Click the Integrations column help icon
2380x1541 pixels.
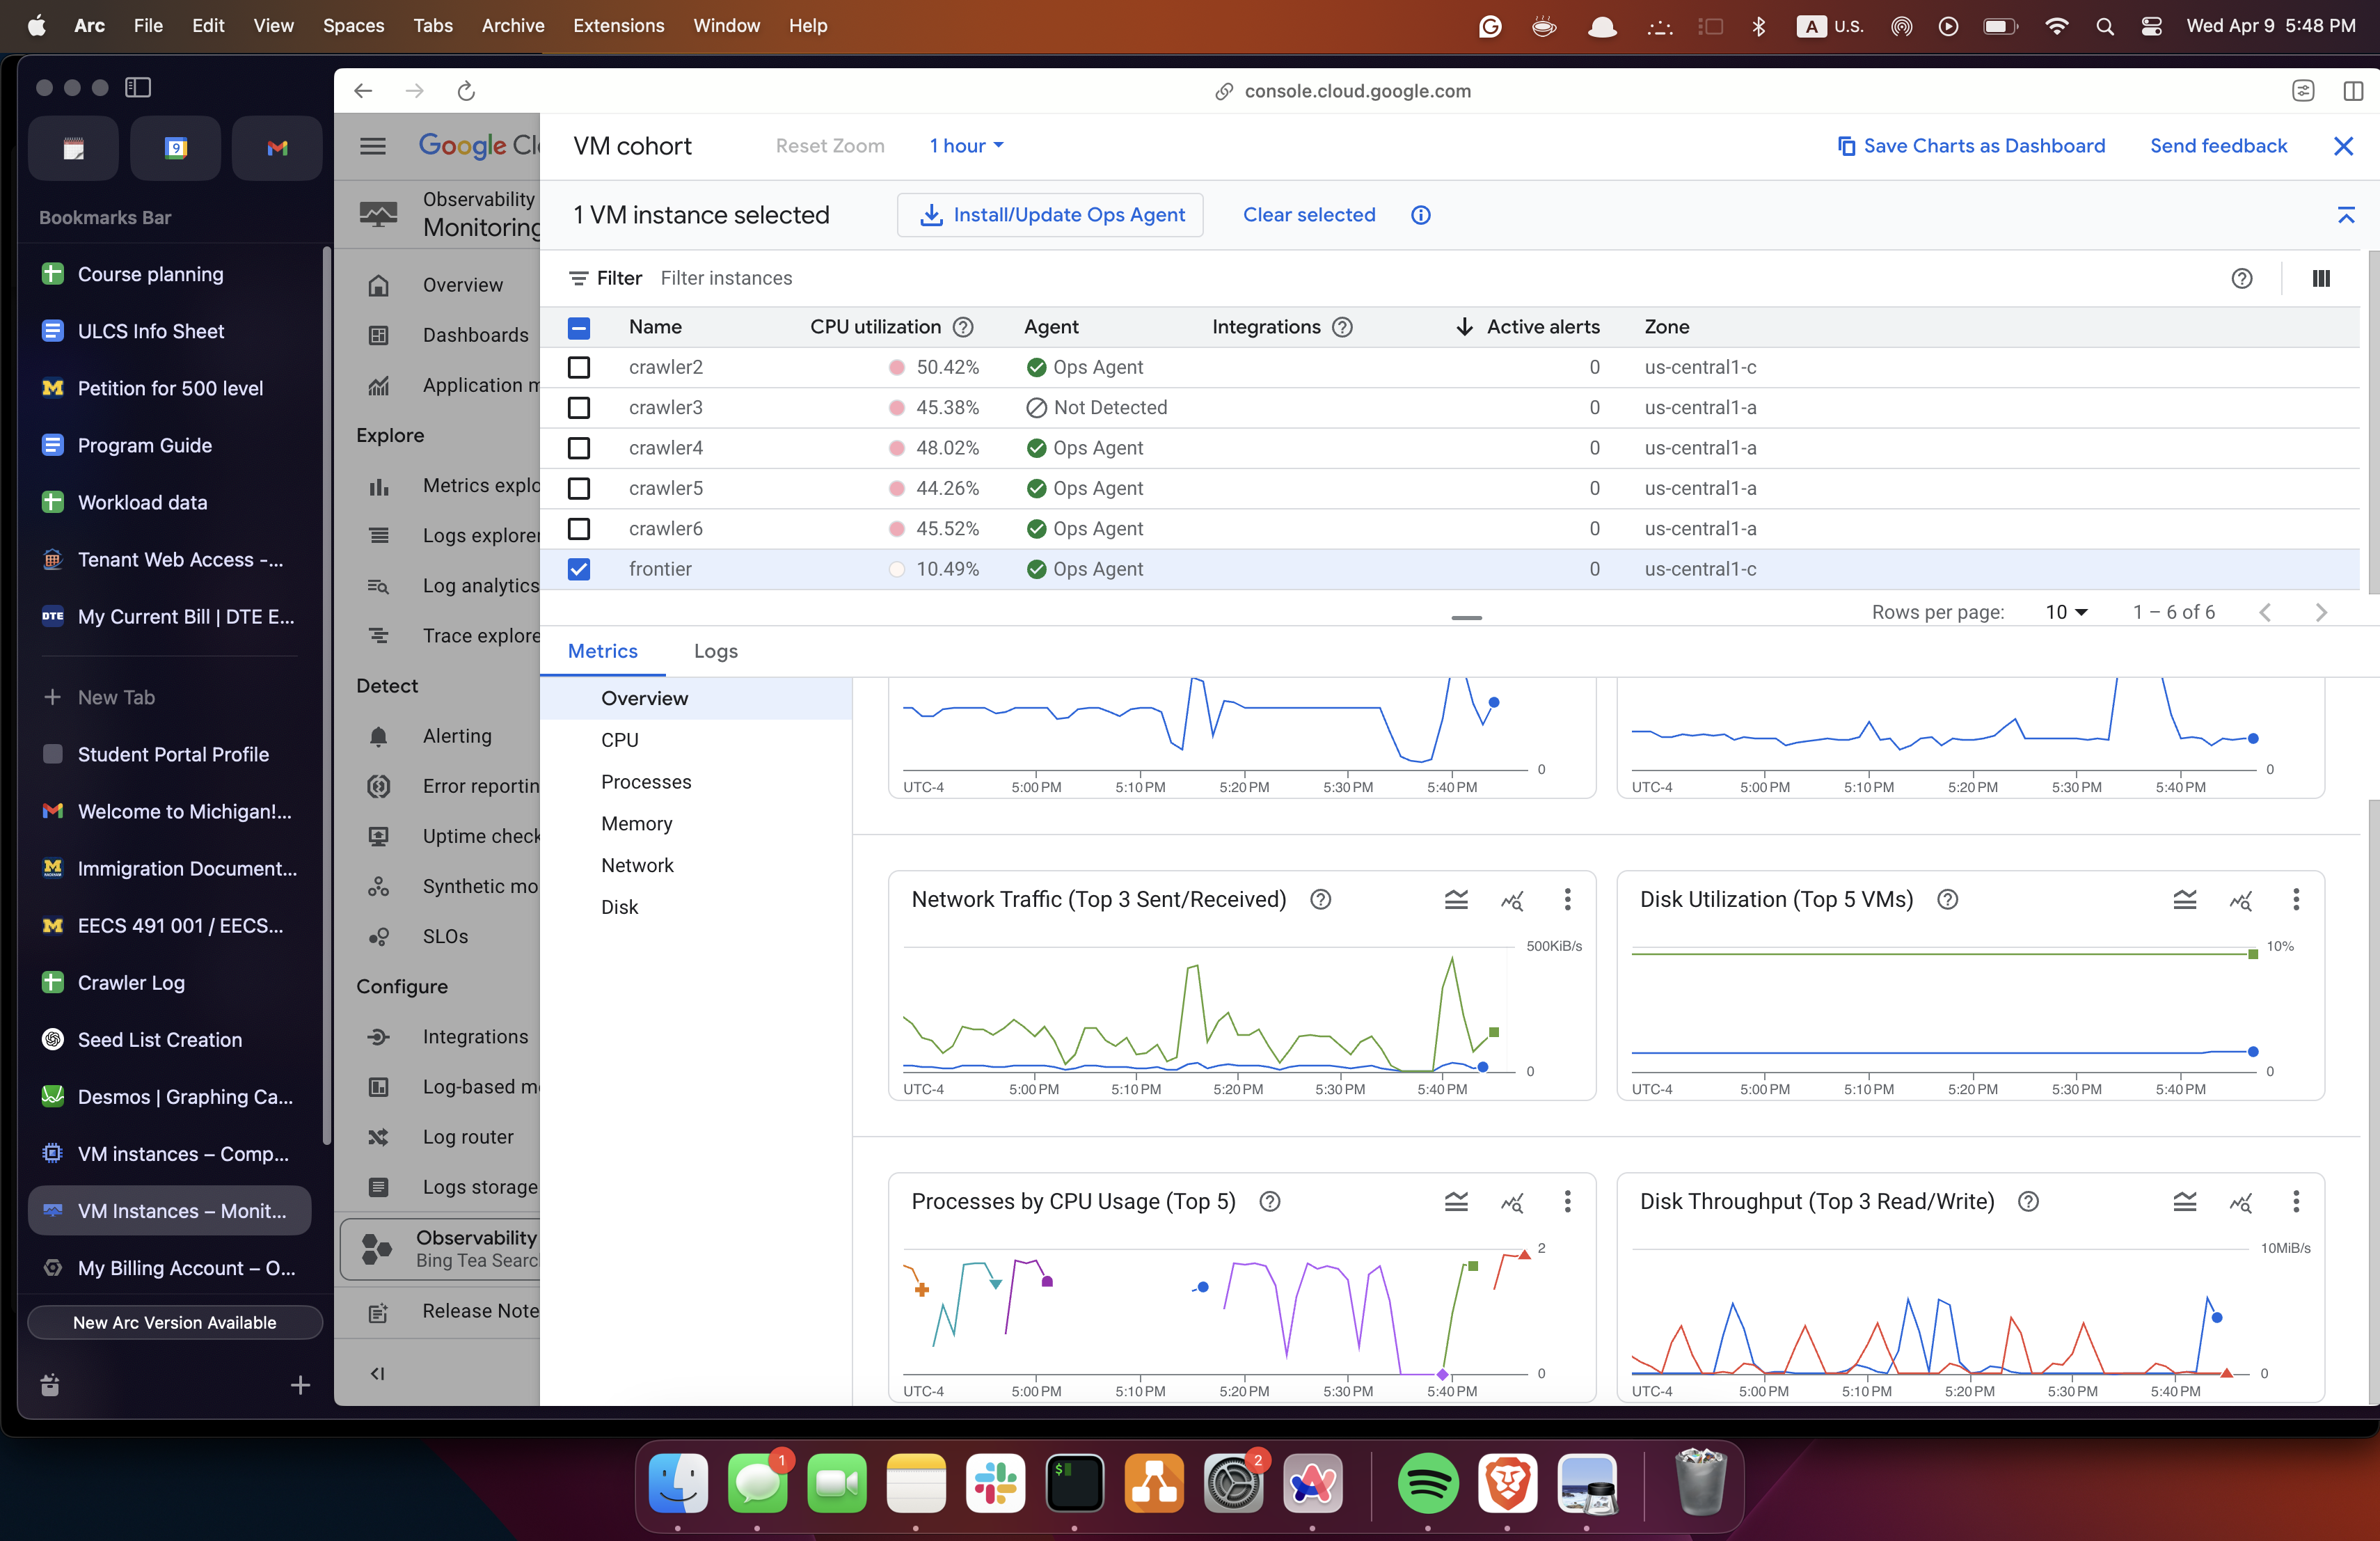coord(1343,327)
